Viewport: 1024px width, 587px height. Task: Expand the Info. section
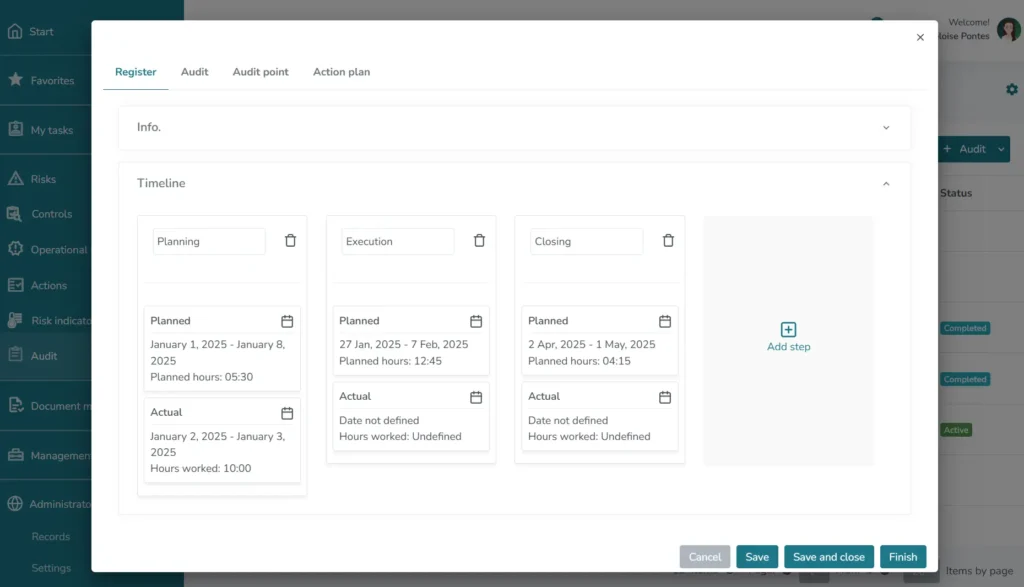[x=885, y=128]
